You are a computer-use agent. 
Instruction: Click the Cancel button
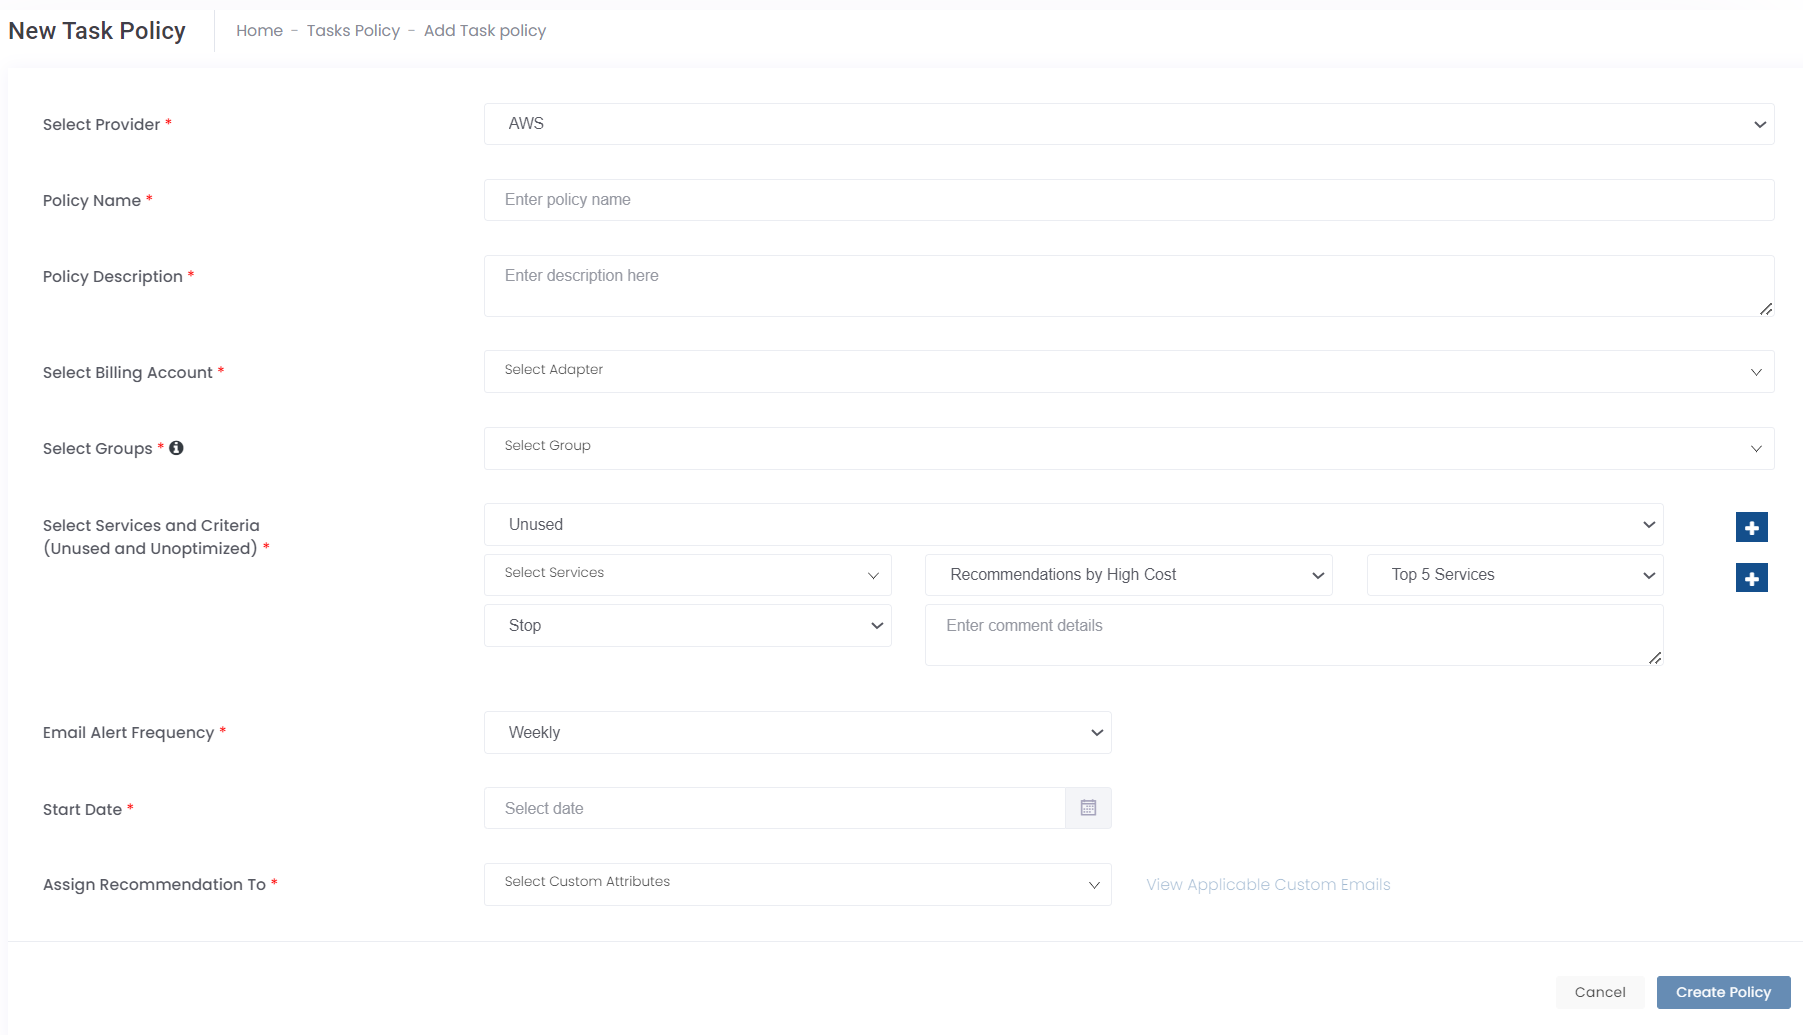coord(1599,992)
